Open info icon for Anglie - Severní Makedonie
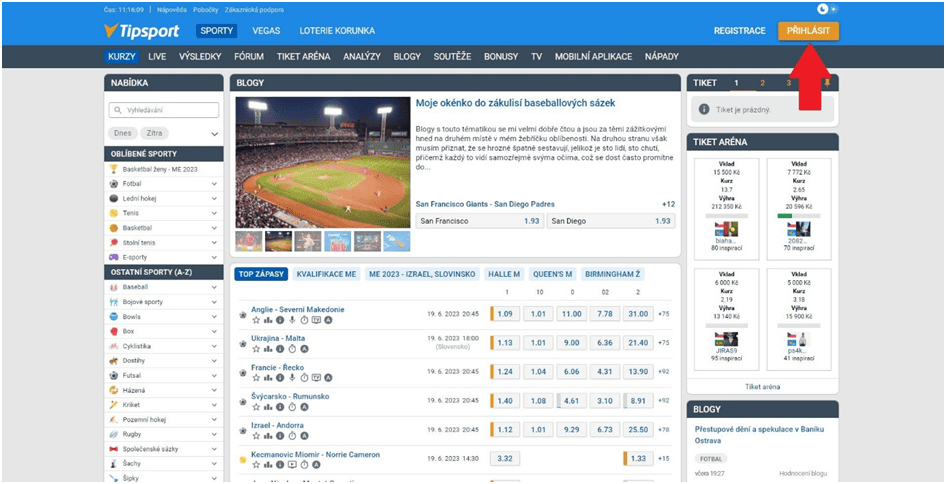The image size is (946, 484). tap(280, 320)
